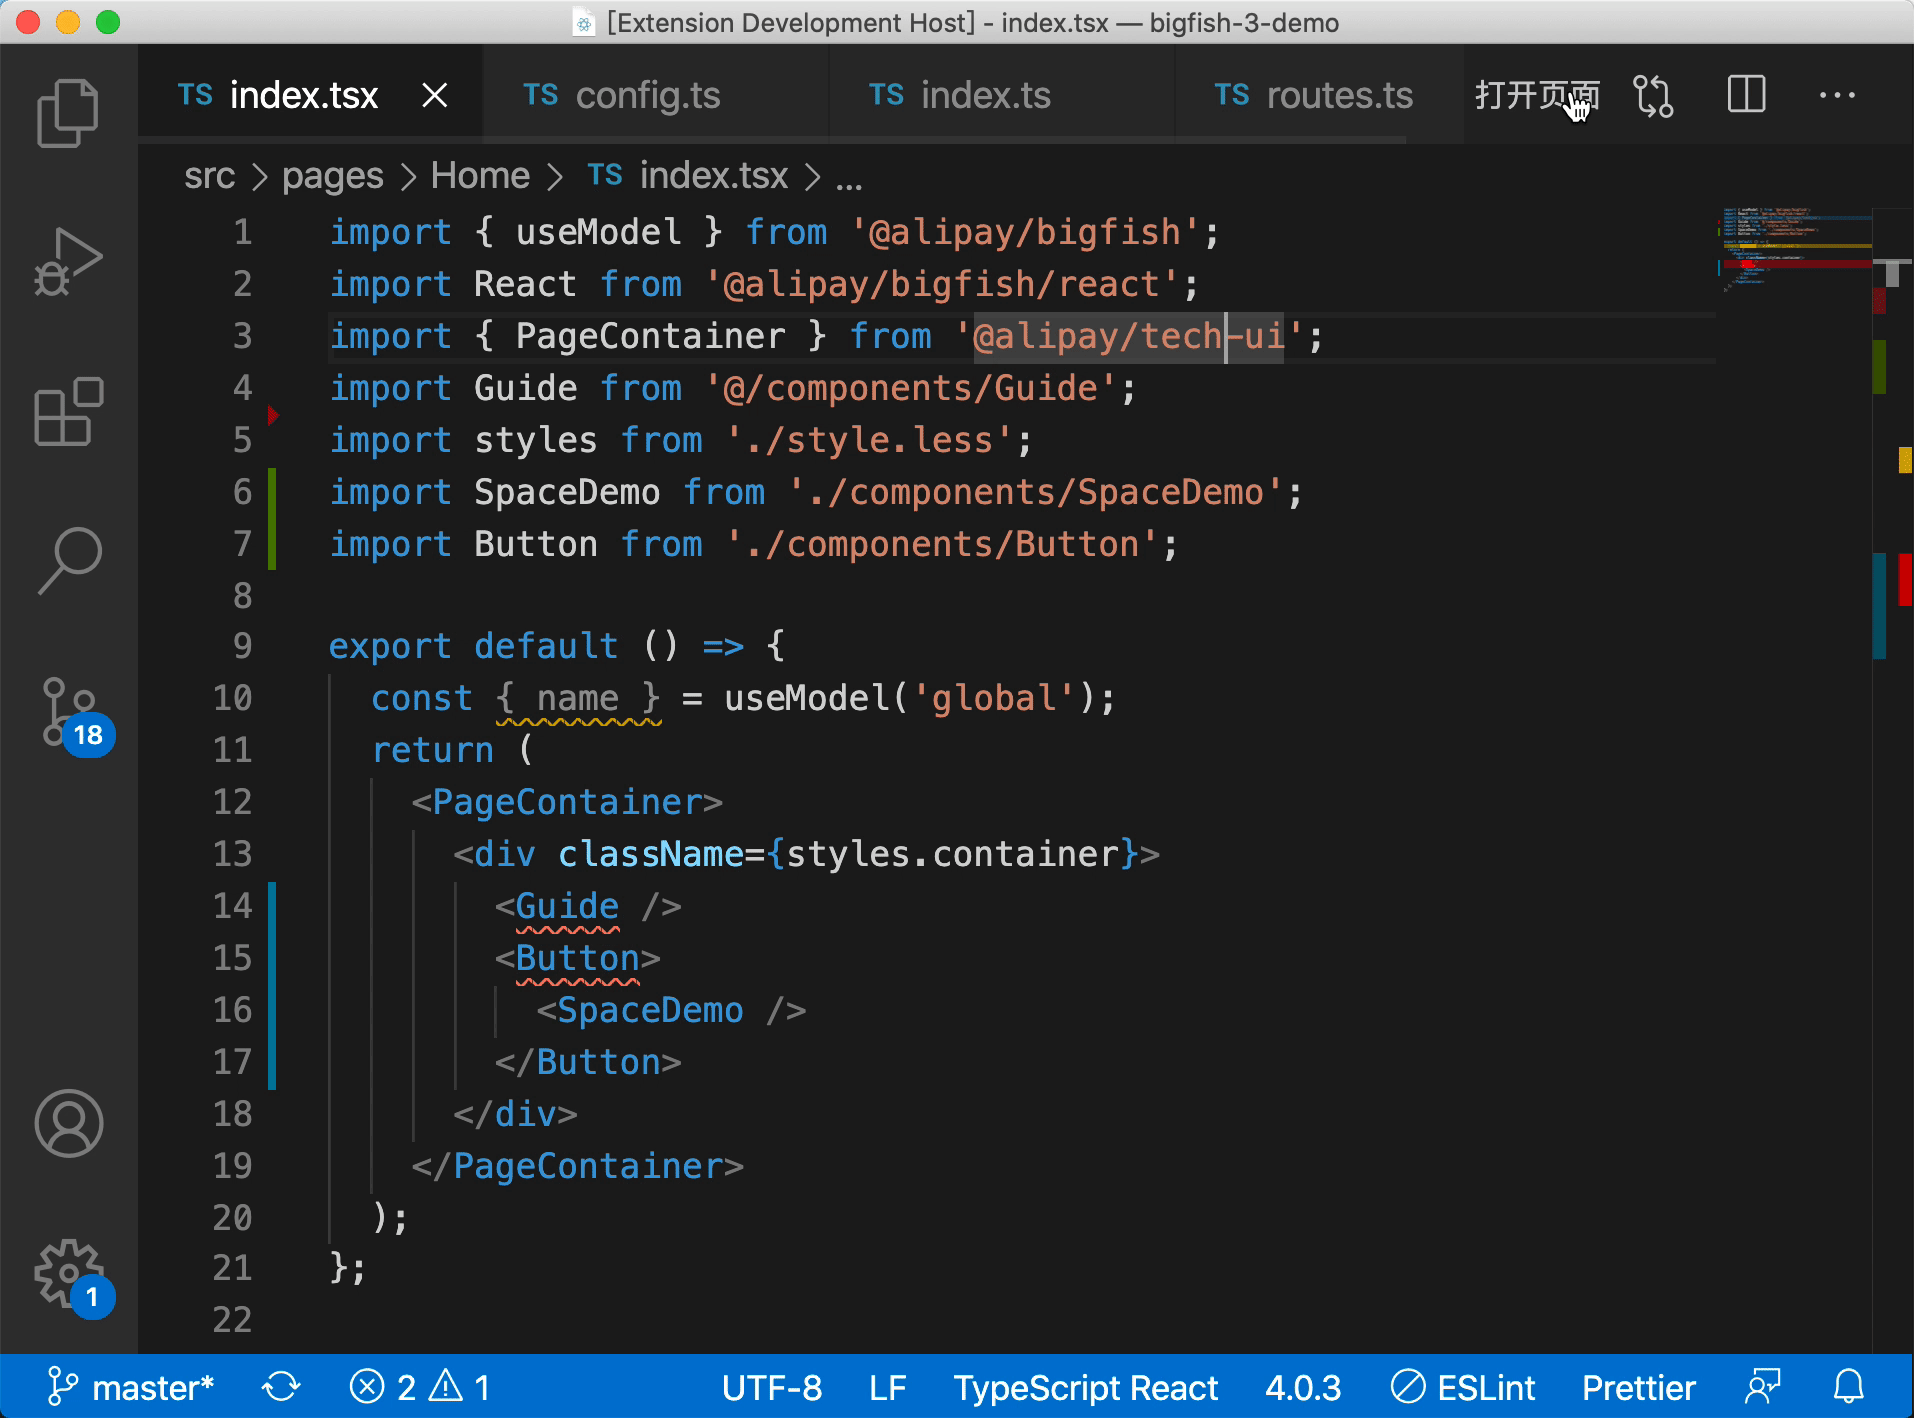Open the Search view
This screenshot has height=1418, width=1914.
click(x=68, y=560)
